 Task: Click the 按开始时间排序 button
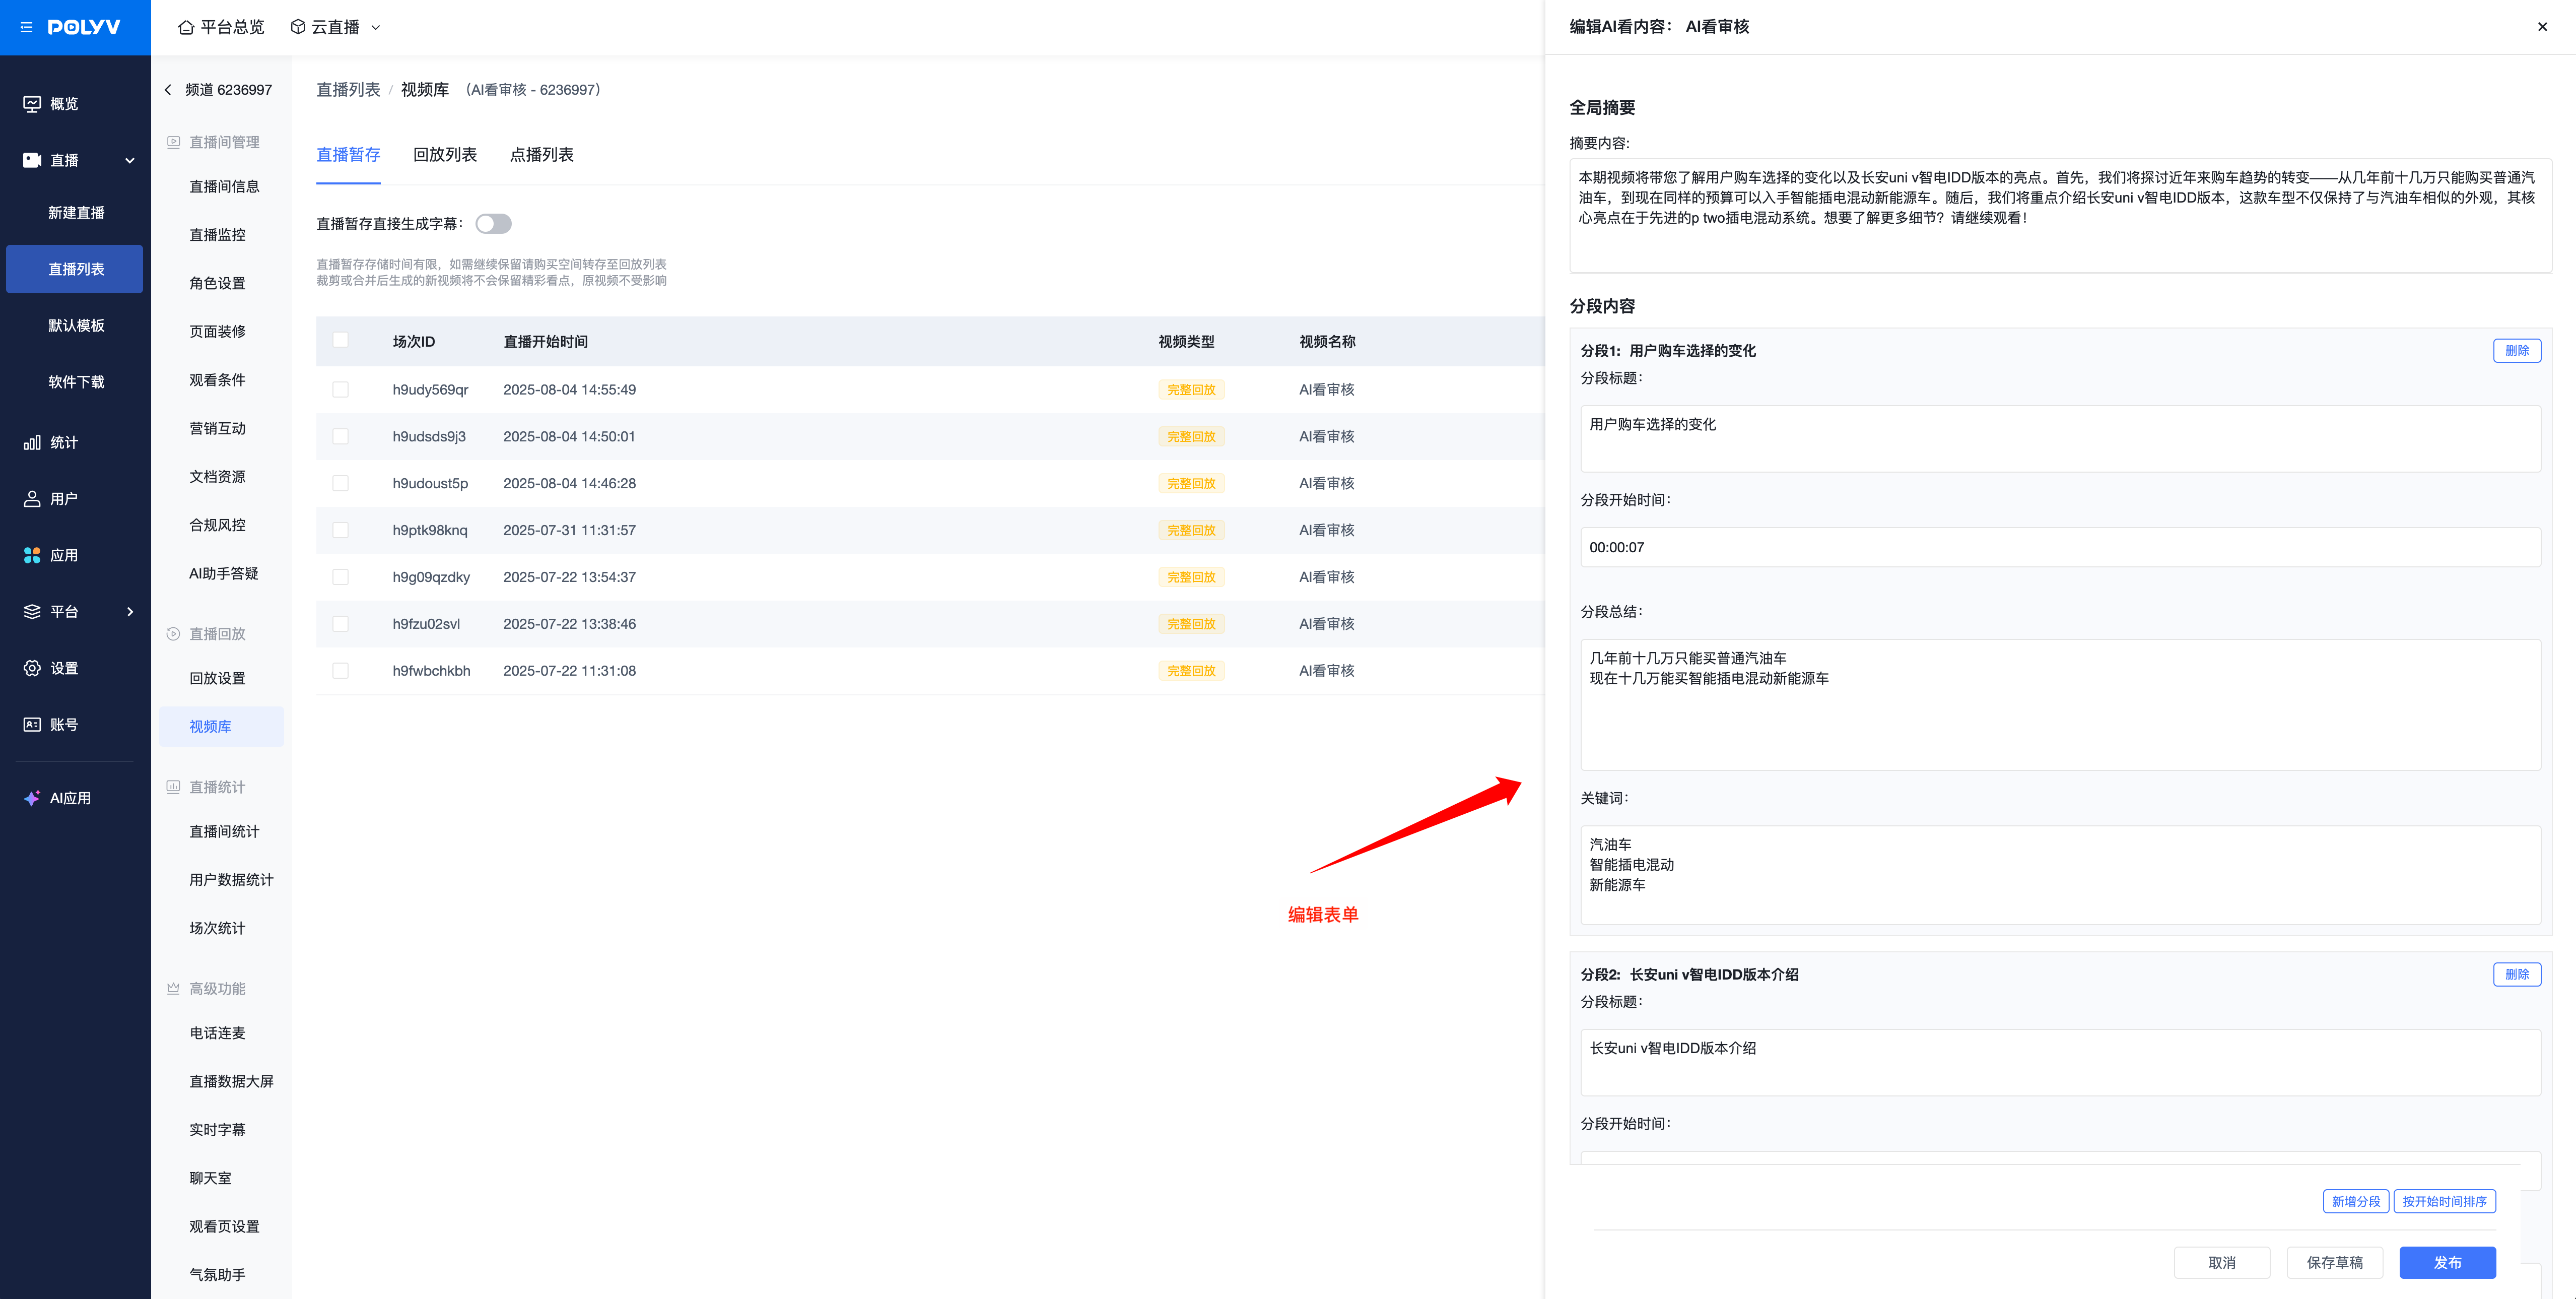(2444, 1202)
